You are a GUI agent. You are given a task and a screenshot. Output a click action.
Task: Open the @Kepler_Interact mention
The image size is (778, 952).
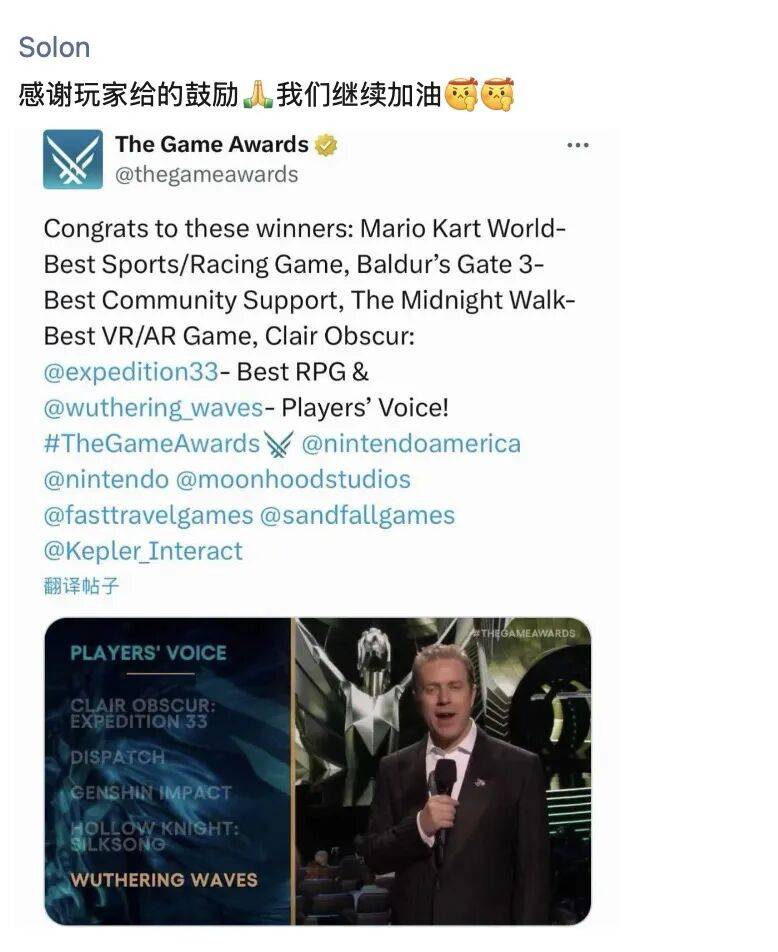pos(143,551)
